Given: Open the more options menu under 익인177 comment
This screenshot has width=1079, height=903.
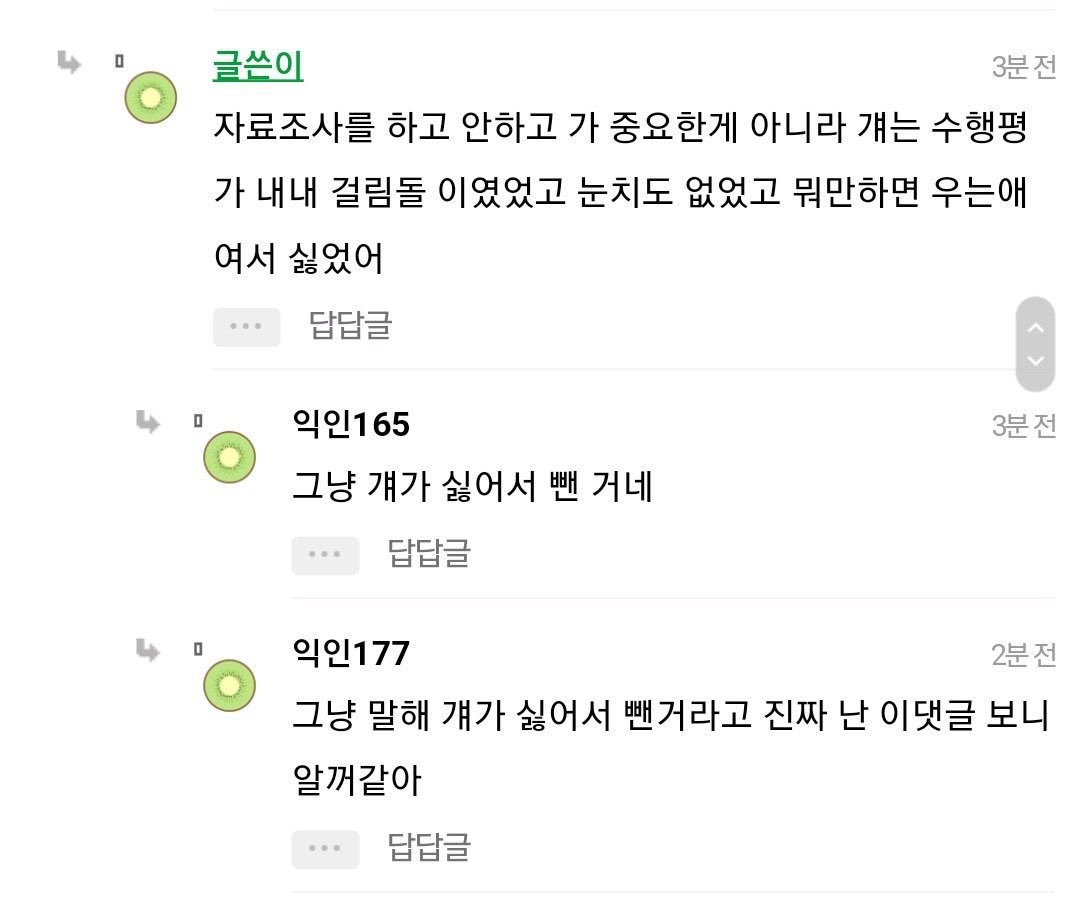Looking at the screenshot, I should click(325, 849).
